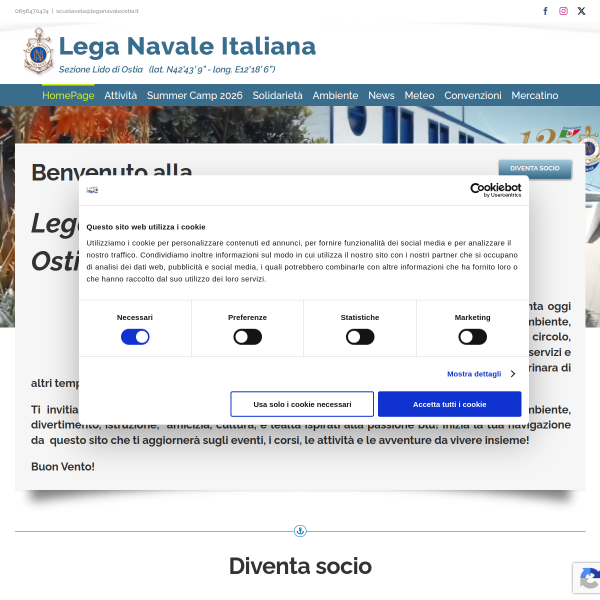Viewport: 600px width, 600px height.
Task: Click the Diventa socio heading
Action: (300, 566)
